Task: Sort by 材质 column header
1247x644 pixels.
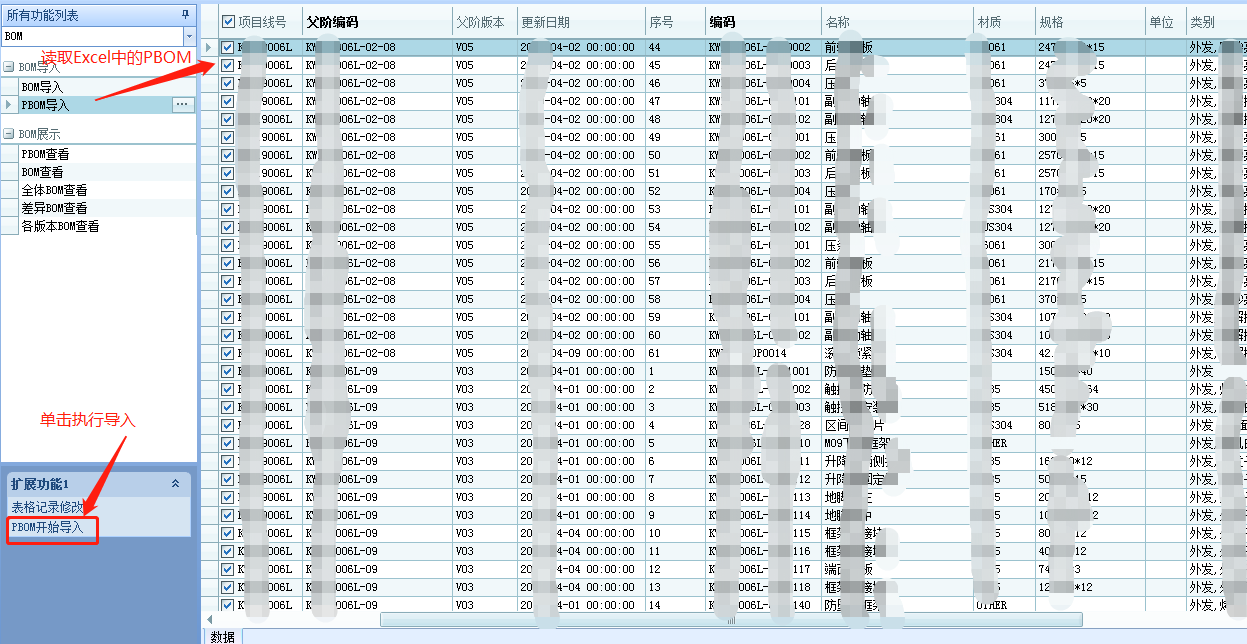Action: [1004, 21]
